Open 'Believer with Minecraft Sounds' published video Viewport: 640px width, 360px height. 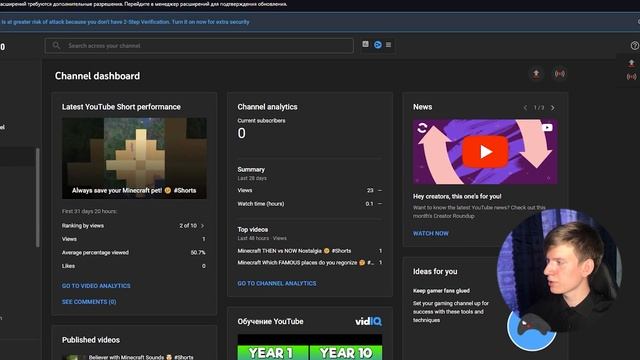click(141, 357)
